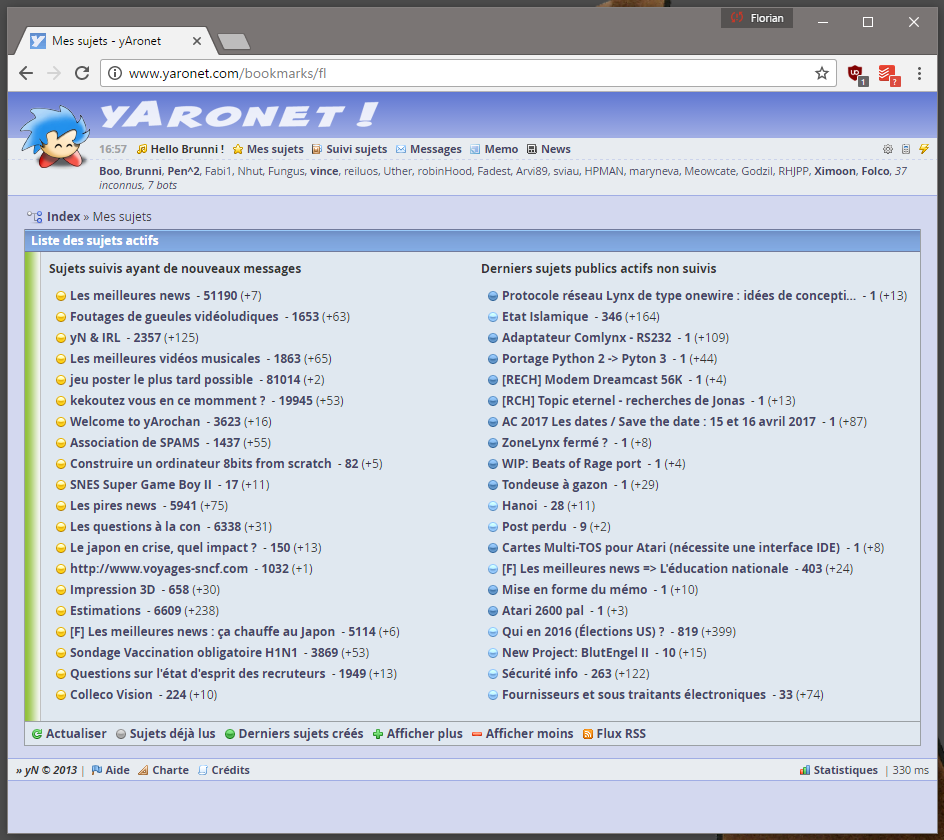Viewport: 944px width, 840px height.
Task: Open topic 'Les meilleures vidéos musicales'
Action: (x=165, y=358)
